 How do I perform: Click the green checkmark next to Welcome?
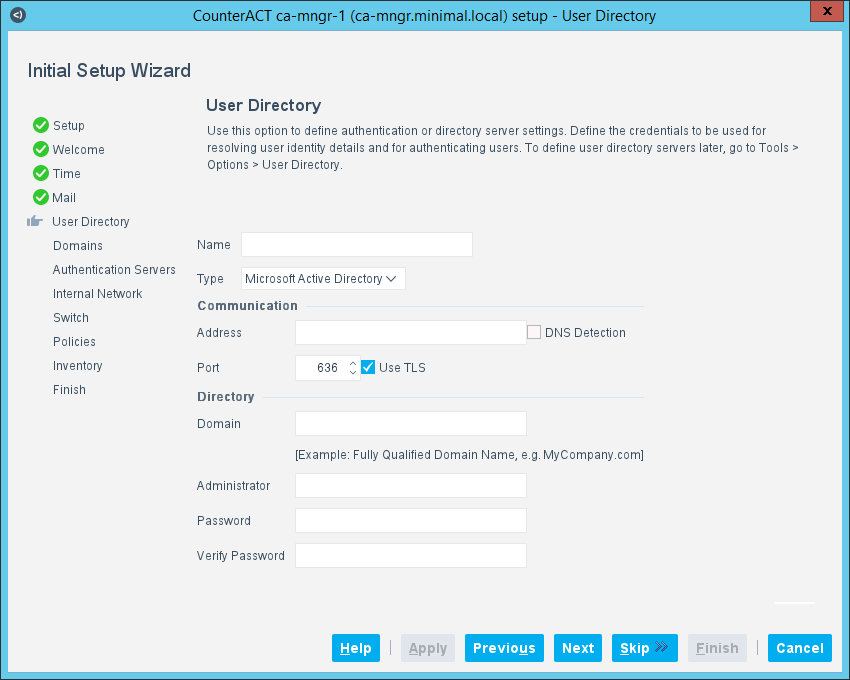[x=41, y=149]
